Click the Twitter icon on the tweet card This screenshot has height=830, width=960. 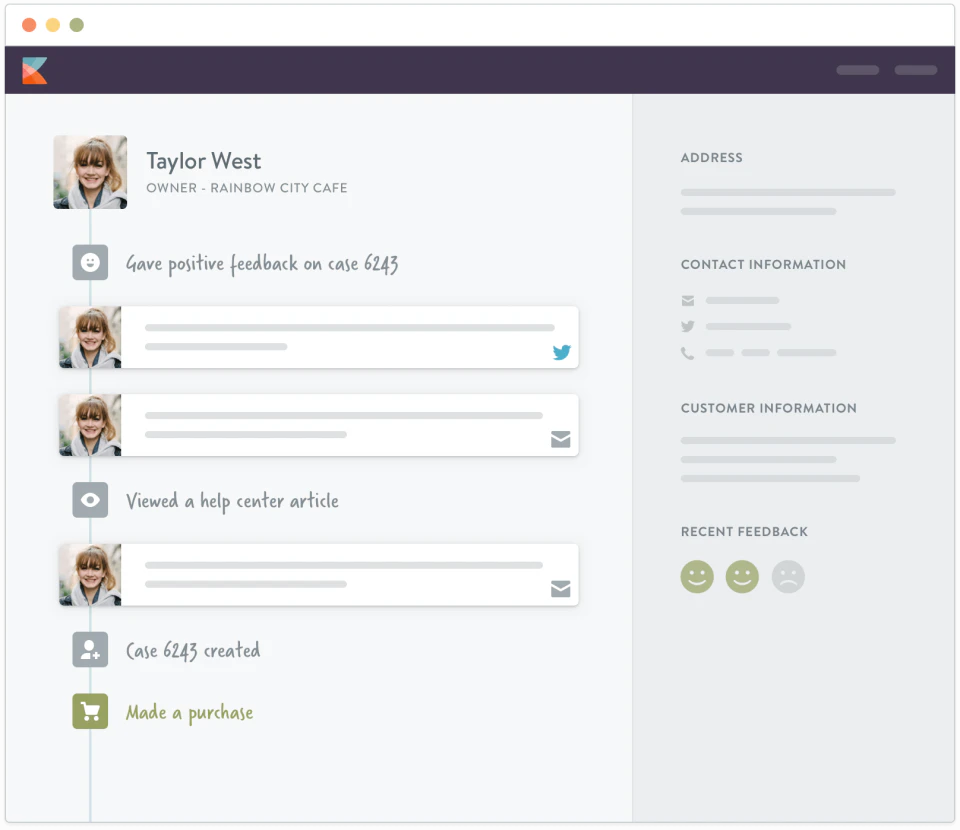point(561,352)
